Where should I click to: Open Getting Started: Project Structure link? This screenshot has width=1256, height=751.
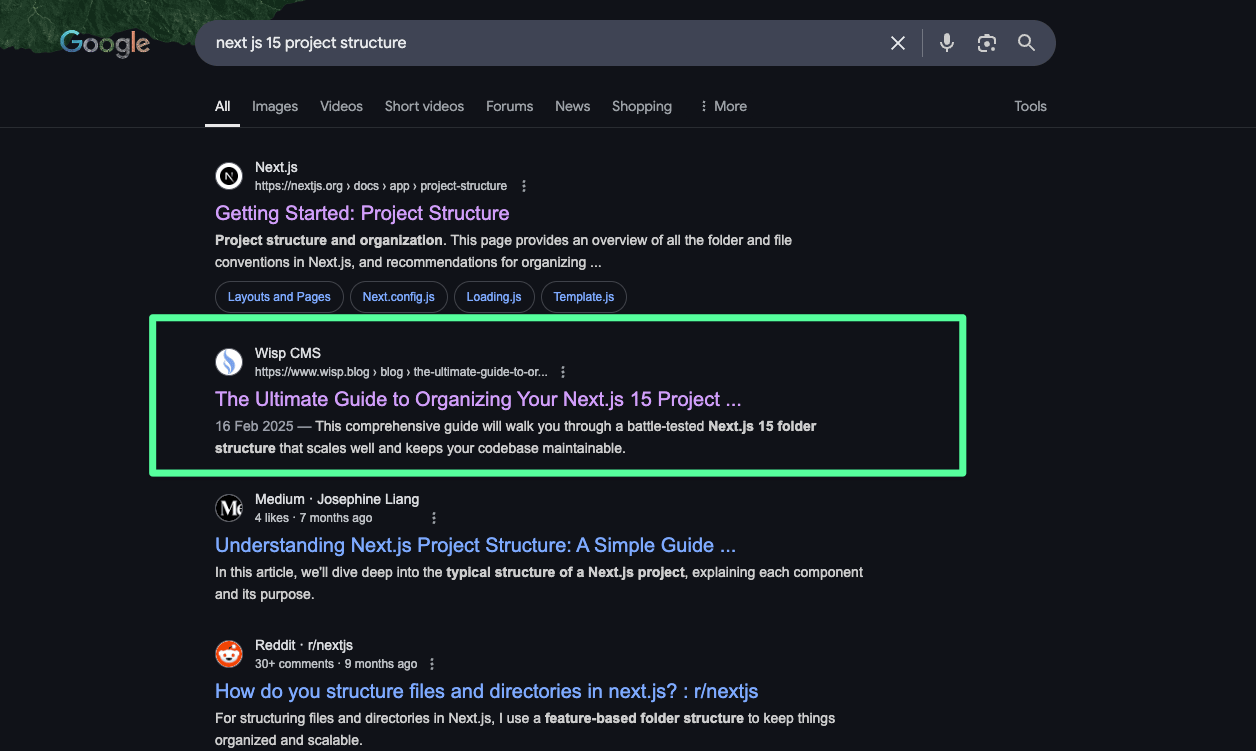(x=362, y=213)
